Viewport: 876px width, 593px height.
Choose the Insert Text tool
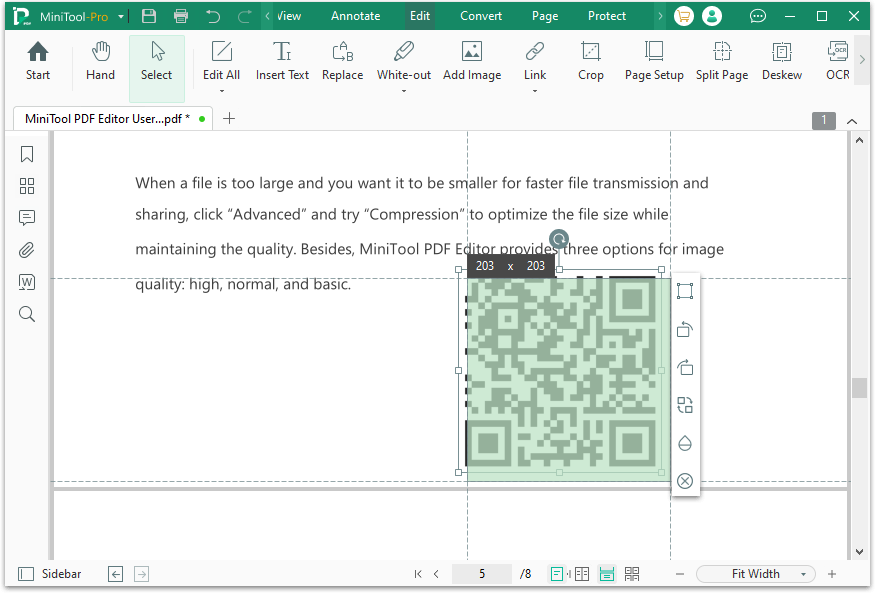pyautogui.click(x=282, y=61)
